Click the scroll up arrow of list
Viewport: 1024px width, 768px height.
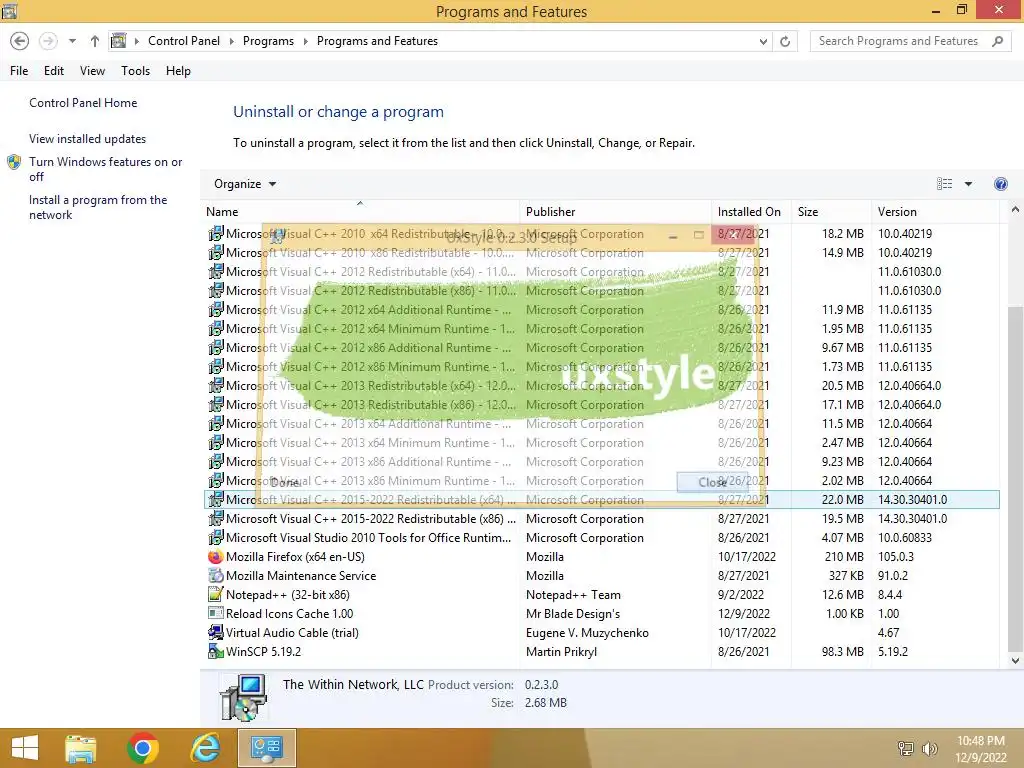1015,210
